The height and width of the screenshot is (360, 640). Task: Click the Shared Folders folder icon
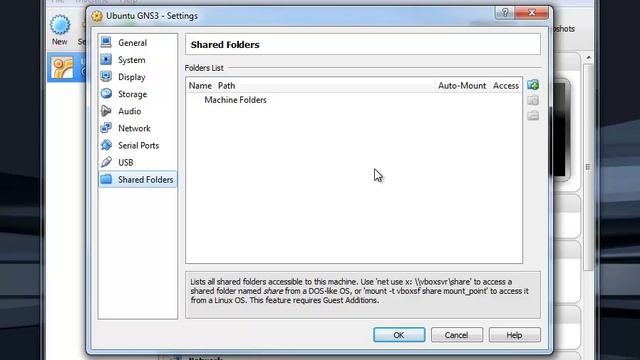[x=106, y=179]
